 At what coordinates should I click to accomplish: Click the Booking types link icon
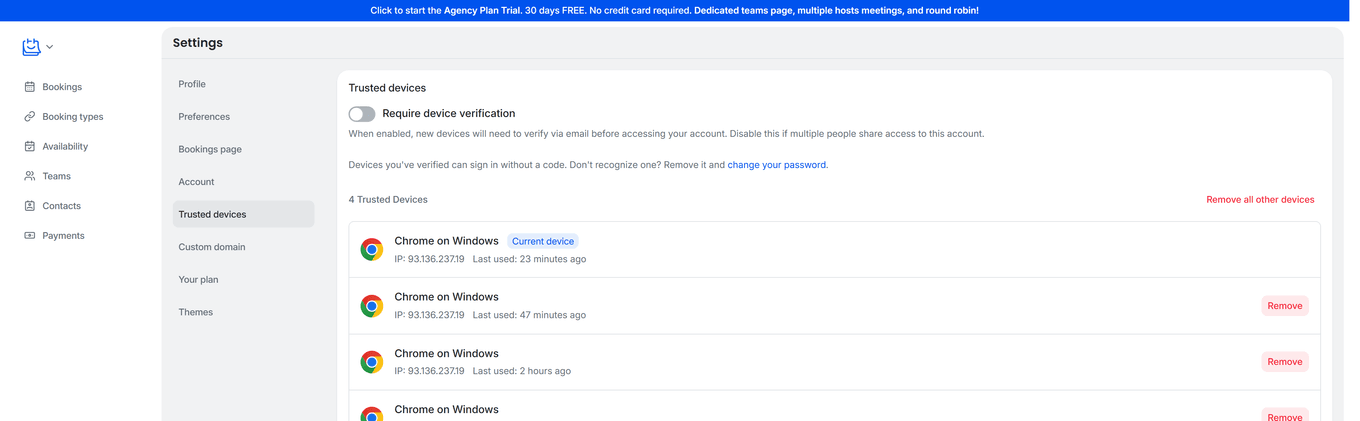click(30, 117)
